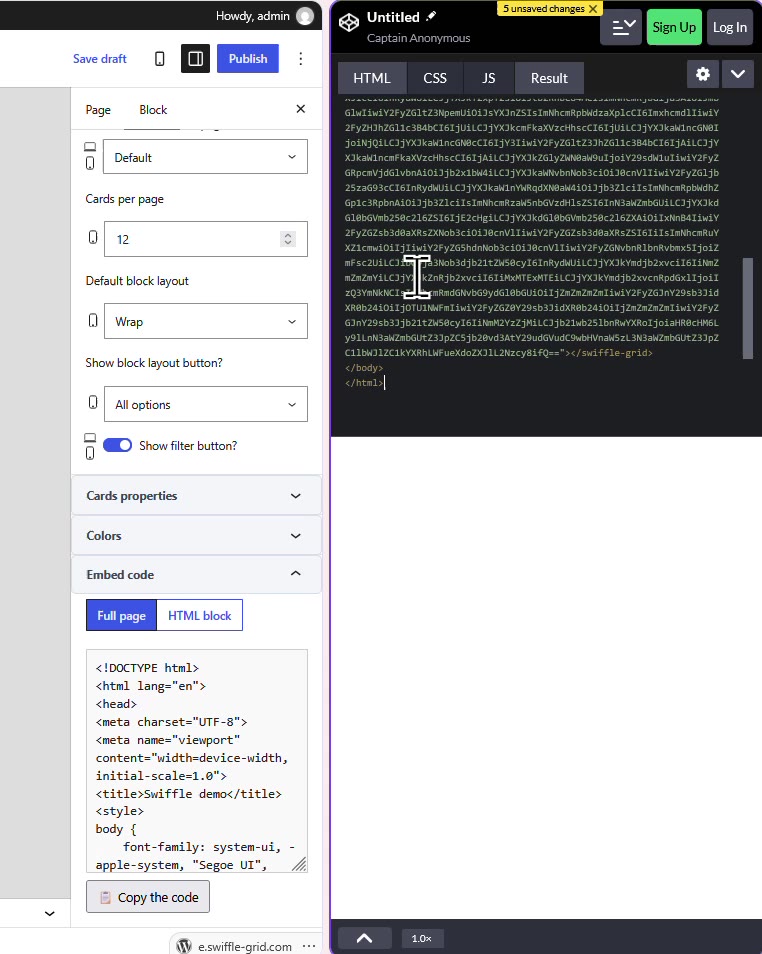The height and width of the screenshot is (954, 762).
Task: Toggle the settings sidebar panel icon
Action: (x=195, y=58)
